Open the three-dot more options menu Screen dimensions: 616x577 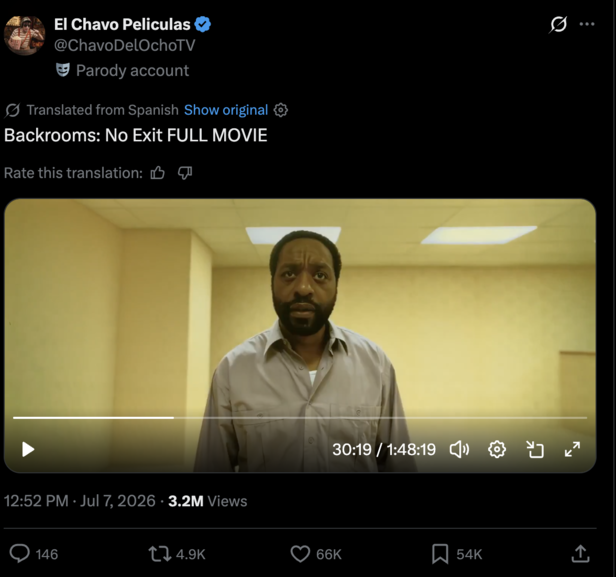pos(587,24)
